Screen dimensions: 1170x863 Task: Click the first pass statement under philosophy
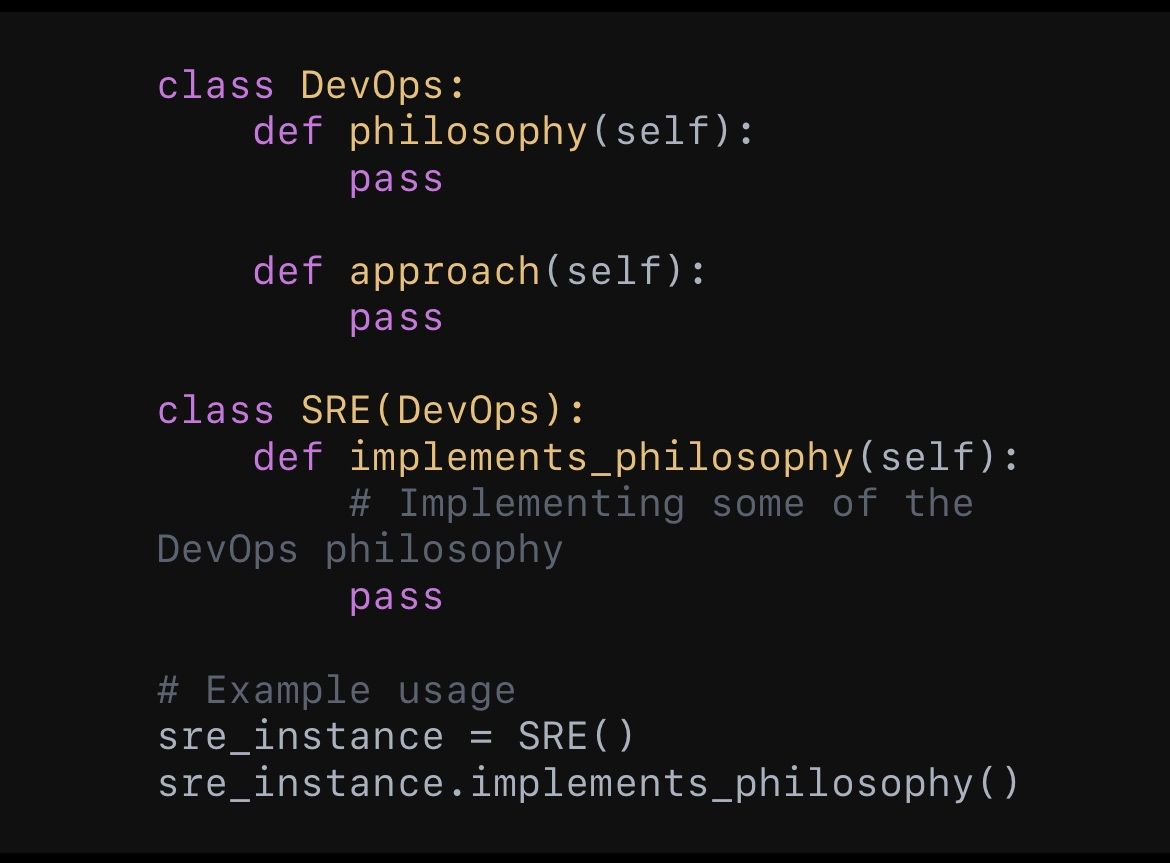(x=396, y=180)
